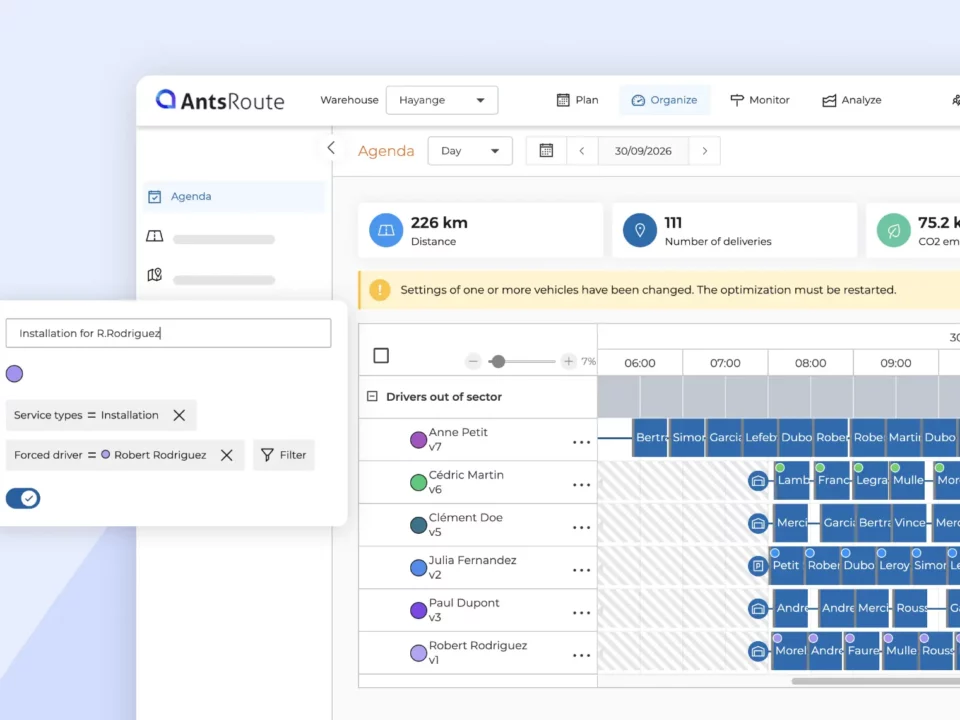Click the road icon in sidebar
960x720 pixels.
coord(155,236)
